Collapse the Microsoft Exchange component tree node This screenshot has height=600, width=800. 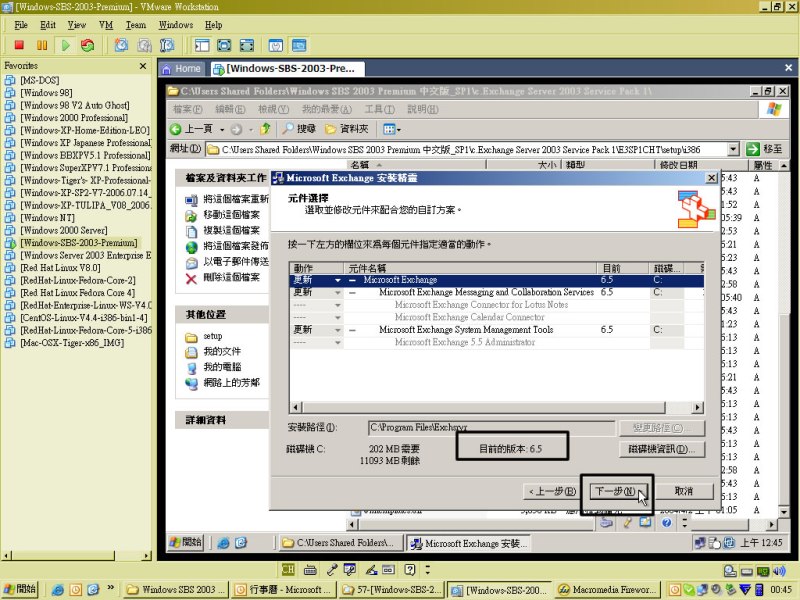click(353, 280)
